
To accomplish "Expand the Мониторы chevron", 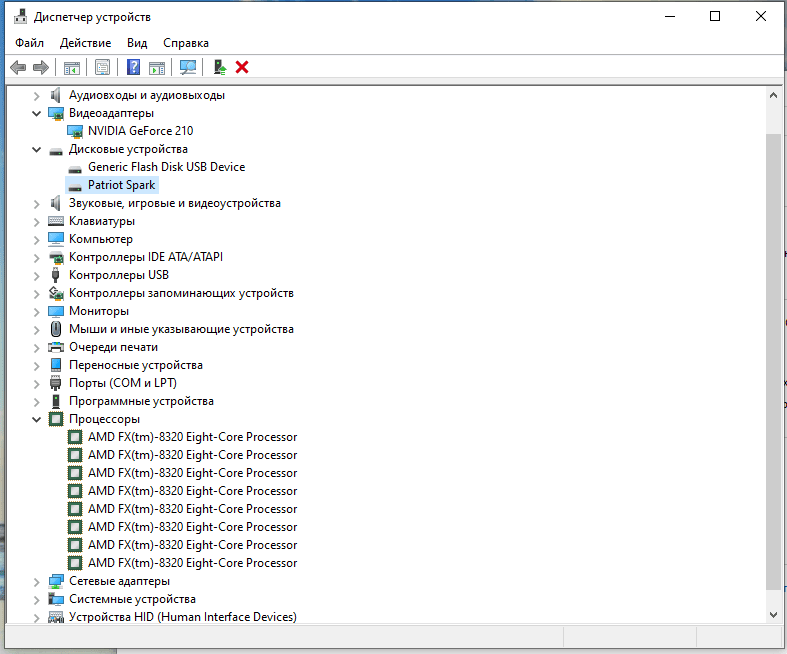I will coord(36,312).
